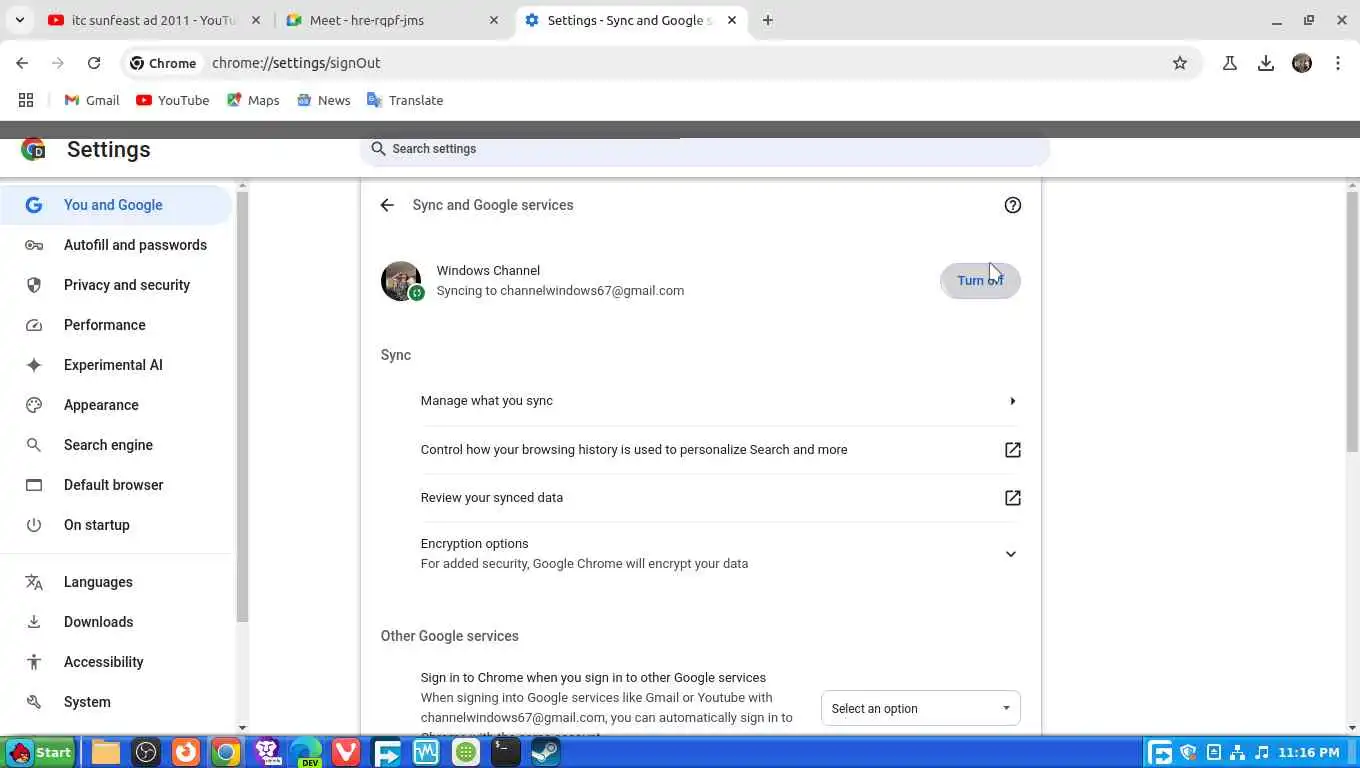Open the Gmail bookmark

(x=92, y=100)
